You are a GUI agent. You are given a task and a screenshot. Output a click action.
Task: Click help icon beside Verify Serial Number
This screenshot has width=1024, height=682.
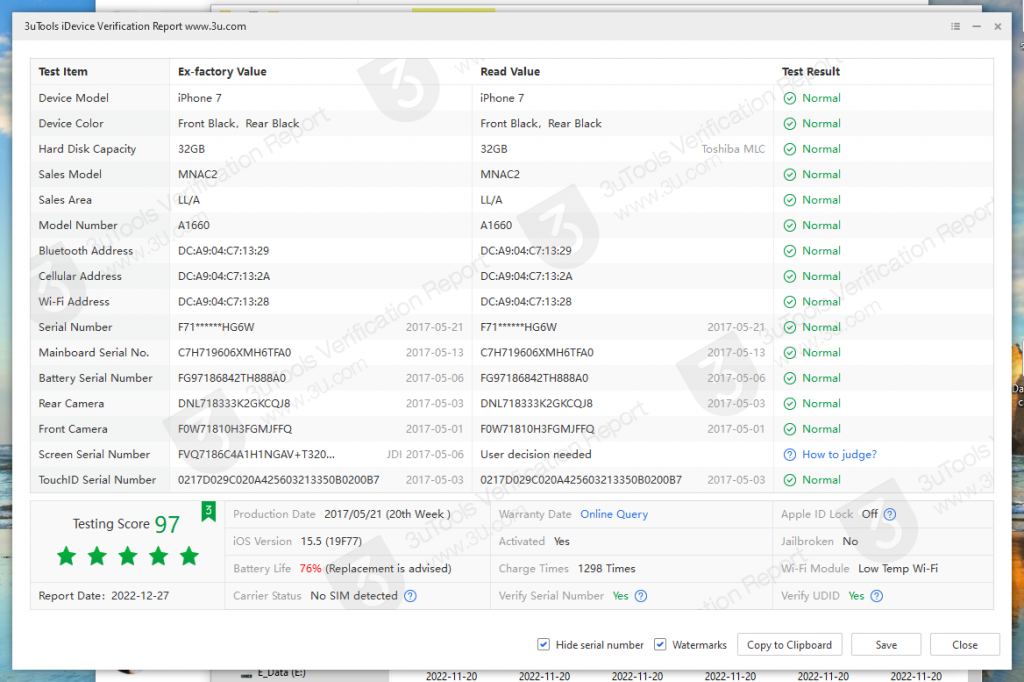point(641,596)
